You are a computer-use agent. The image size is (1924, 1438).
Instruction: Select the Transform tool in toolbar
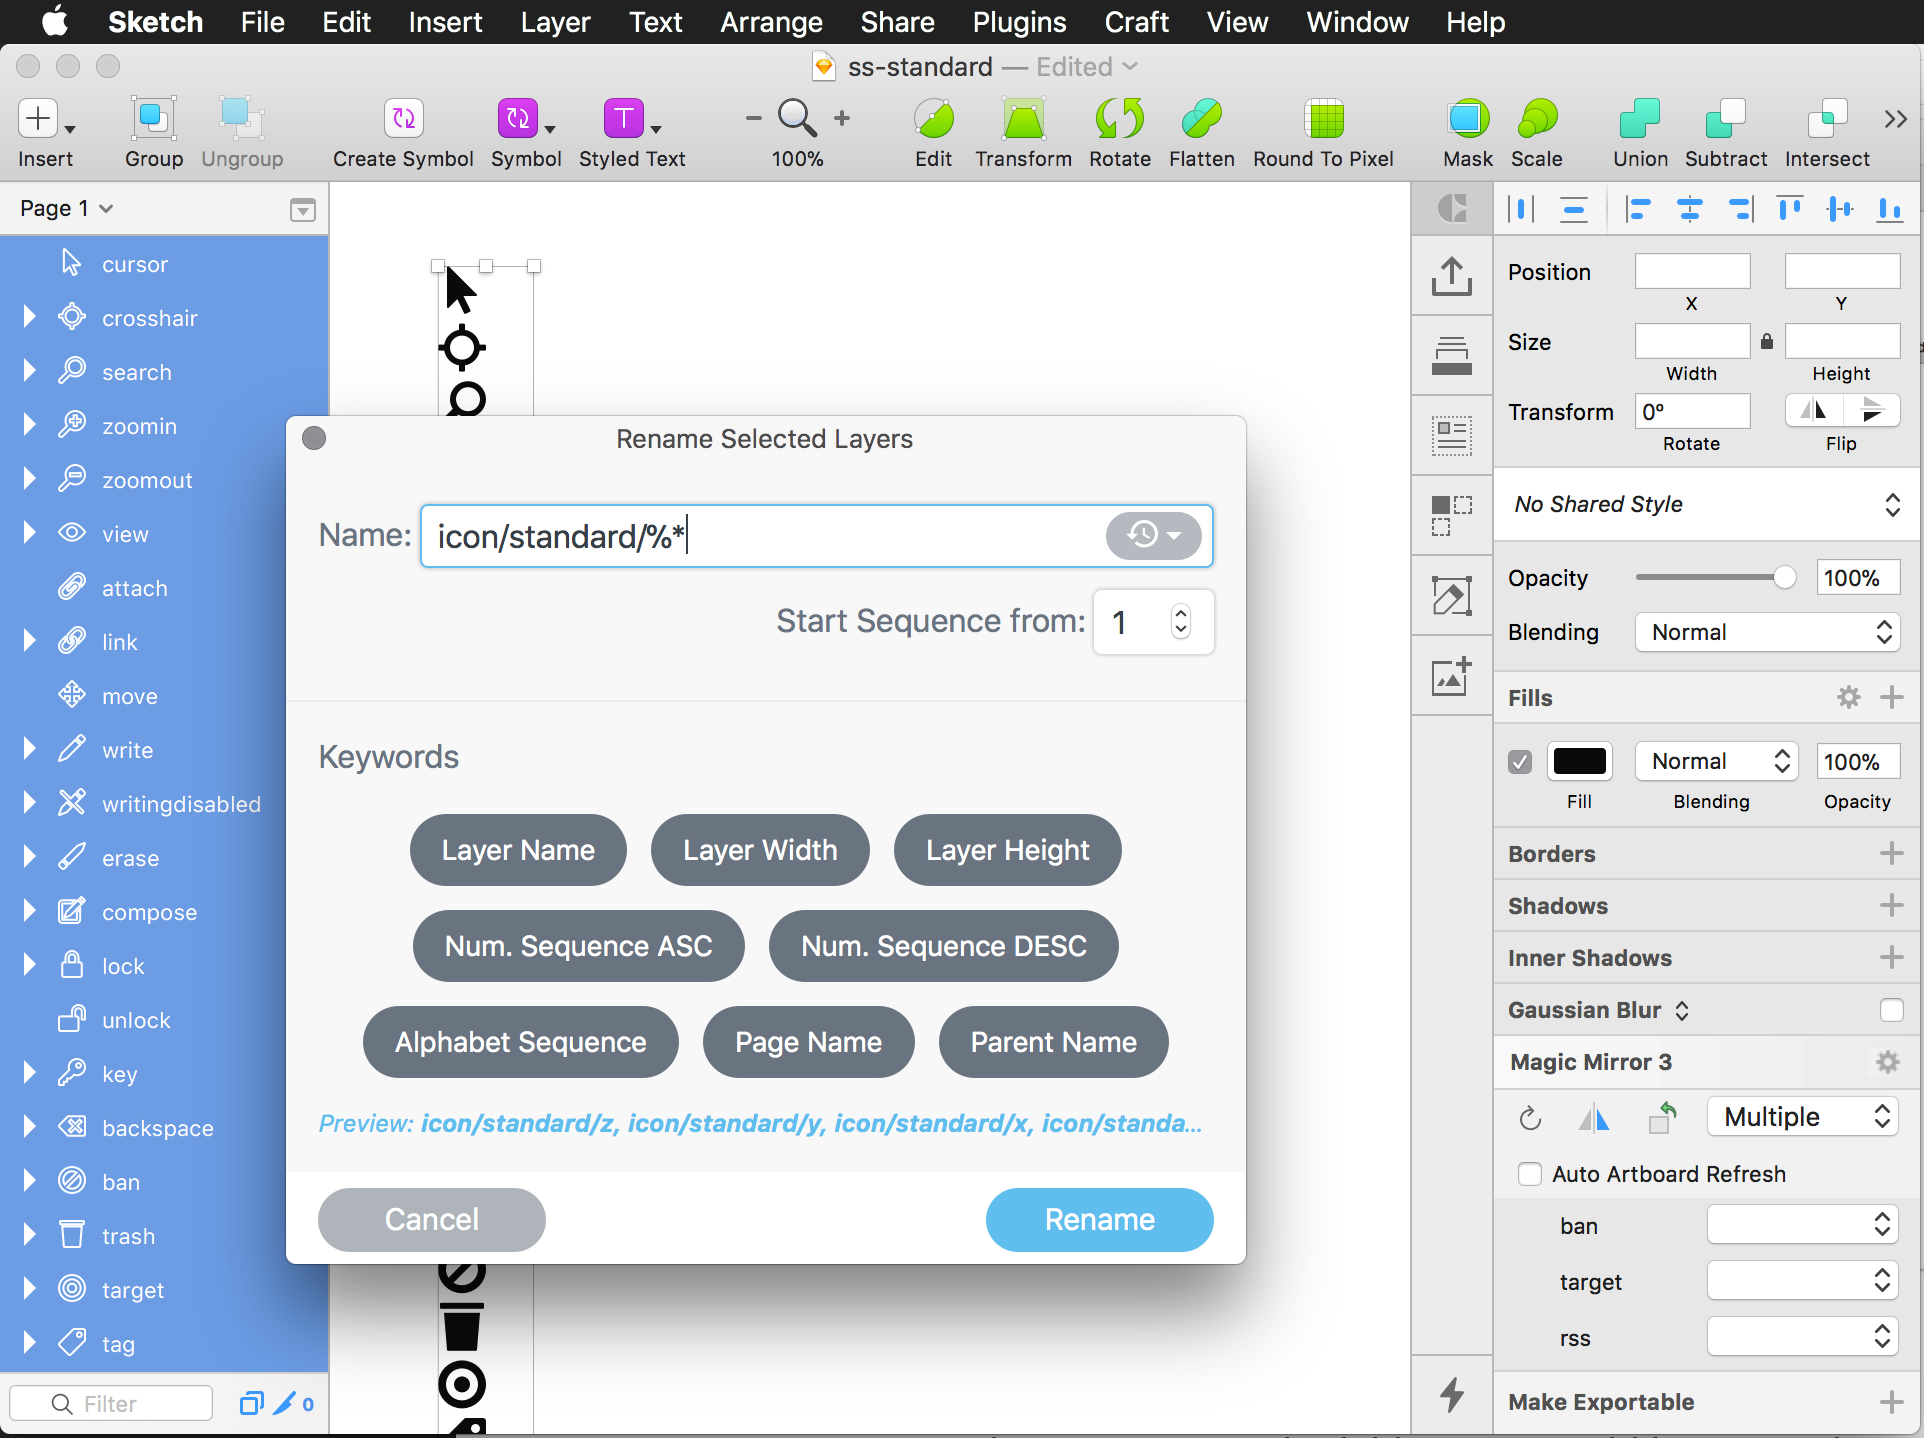[x=1024, y=124]
